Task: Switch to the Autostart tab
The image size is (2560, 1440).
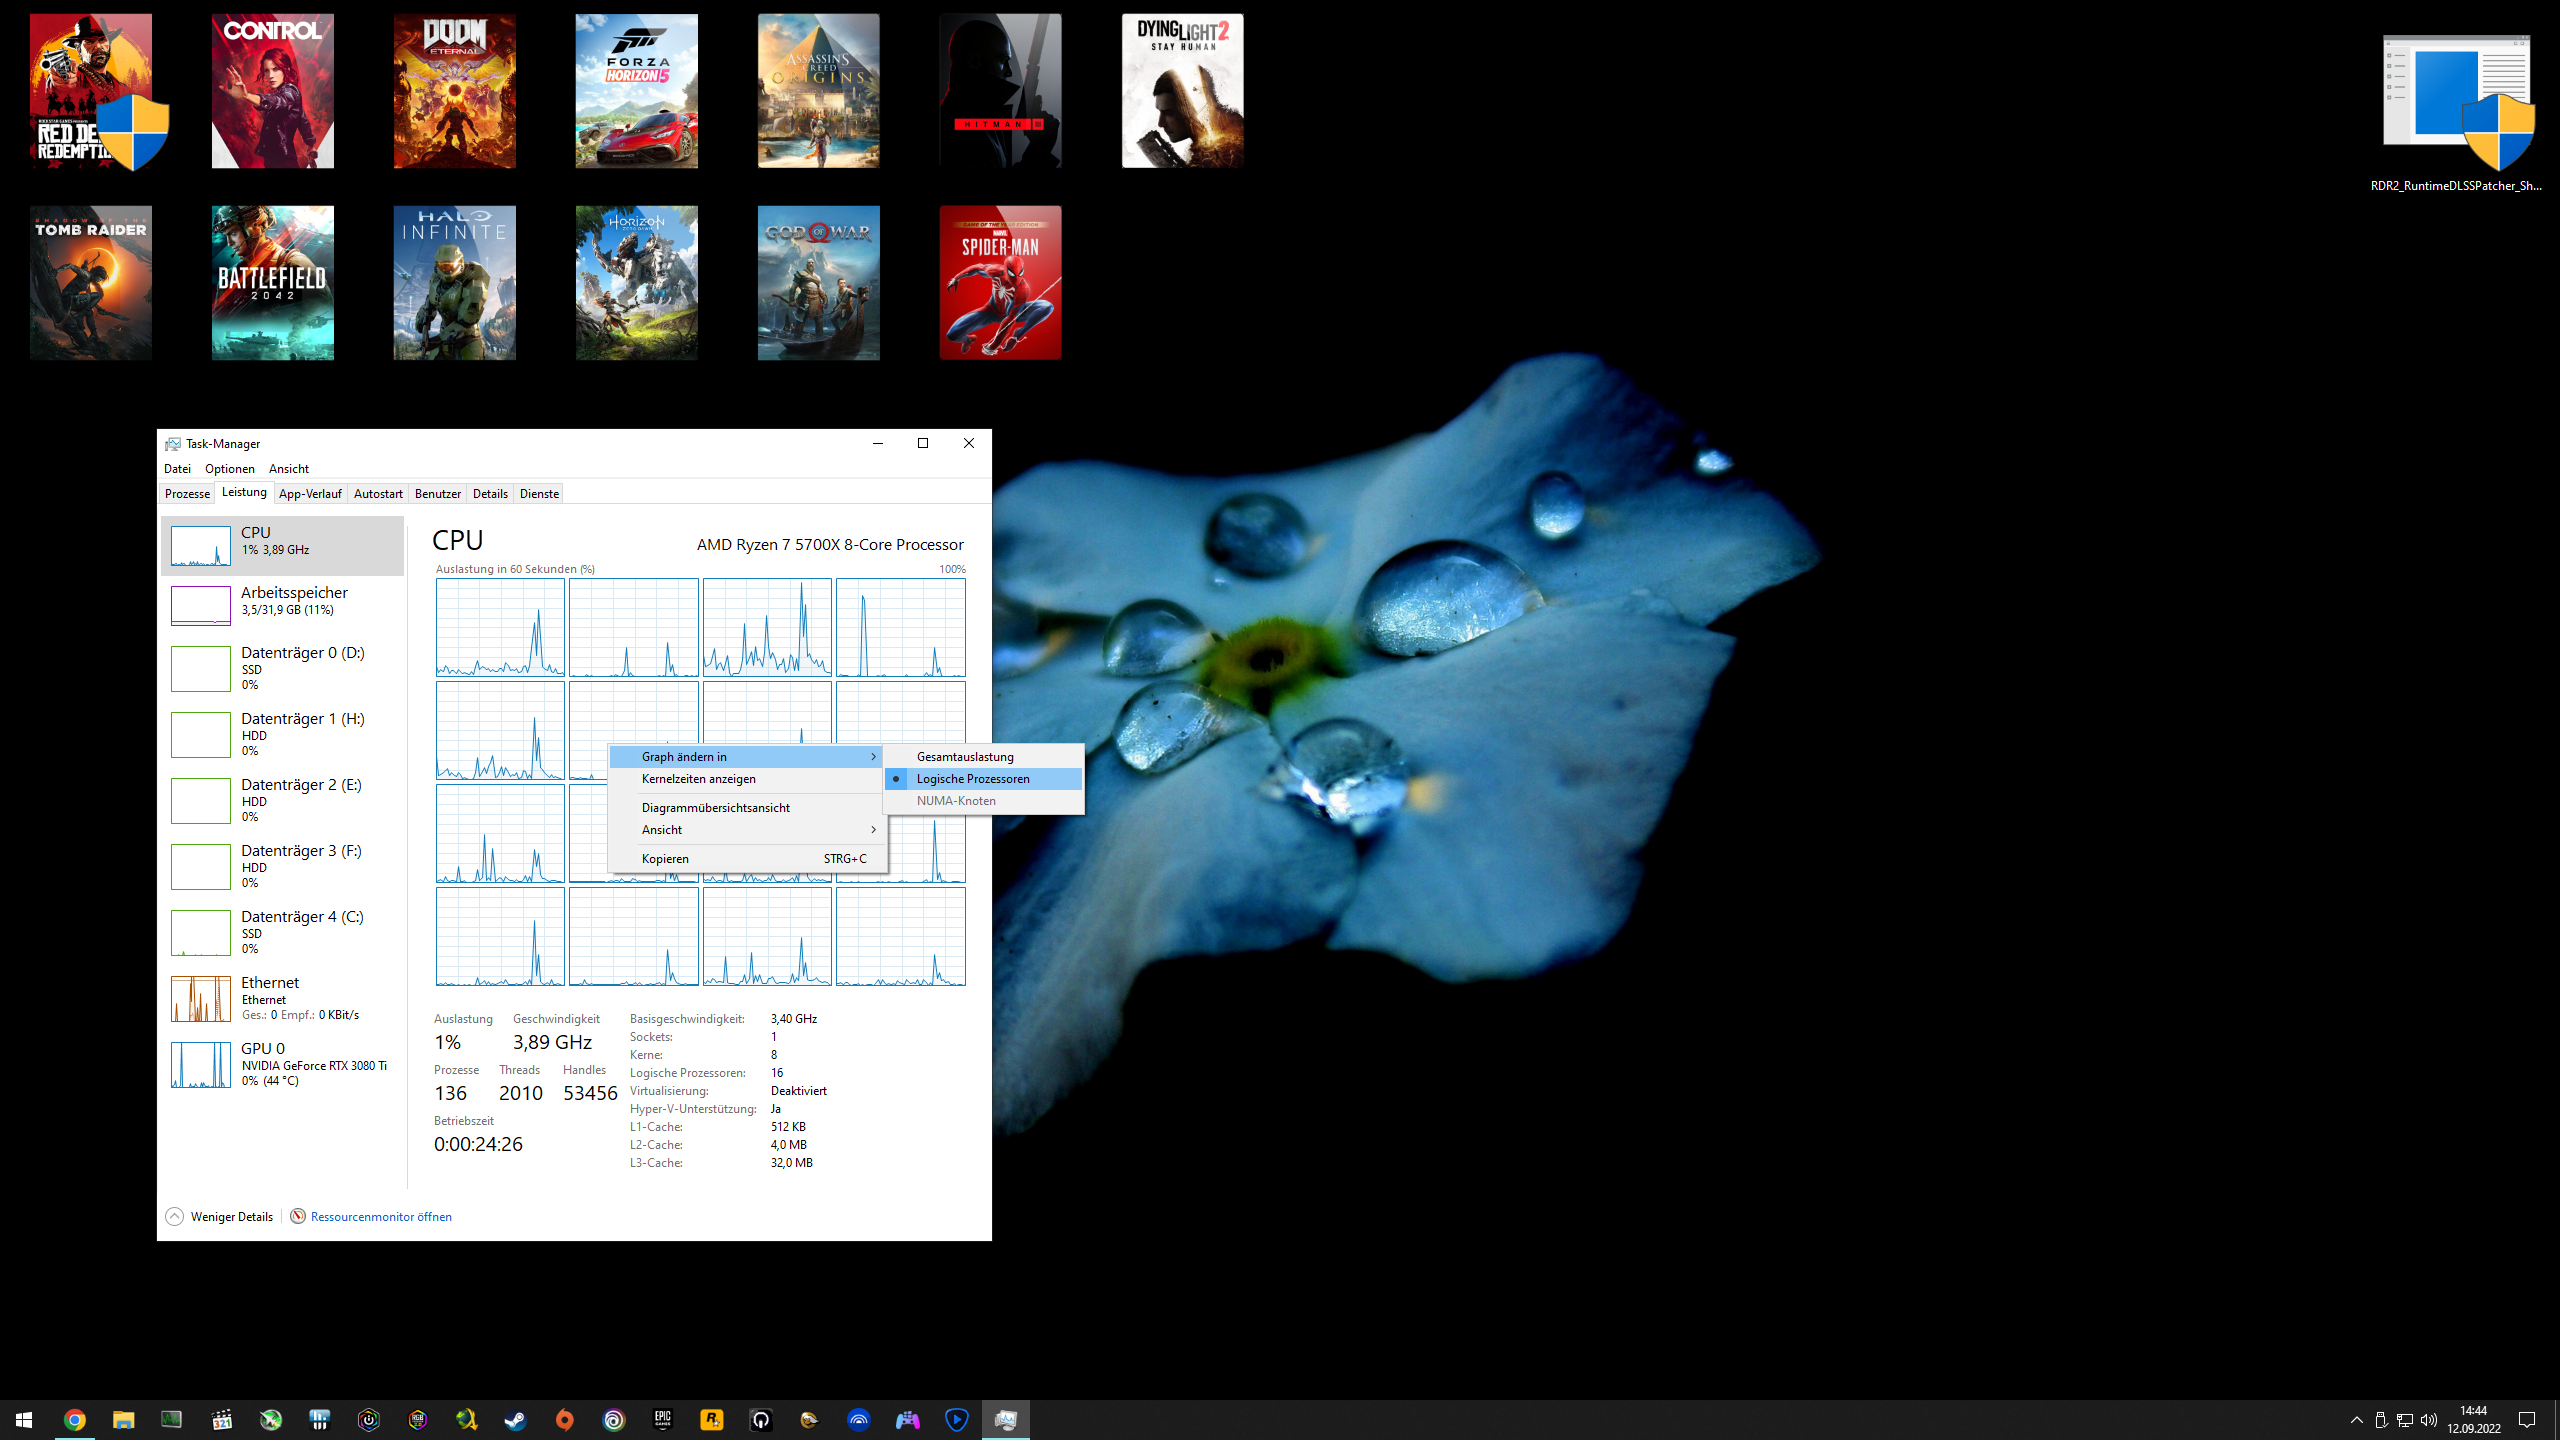Action: pos(378,494)
